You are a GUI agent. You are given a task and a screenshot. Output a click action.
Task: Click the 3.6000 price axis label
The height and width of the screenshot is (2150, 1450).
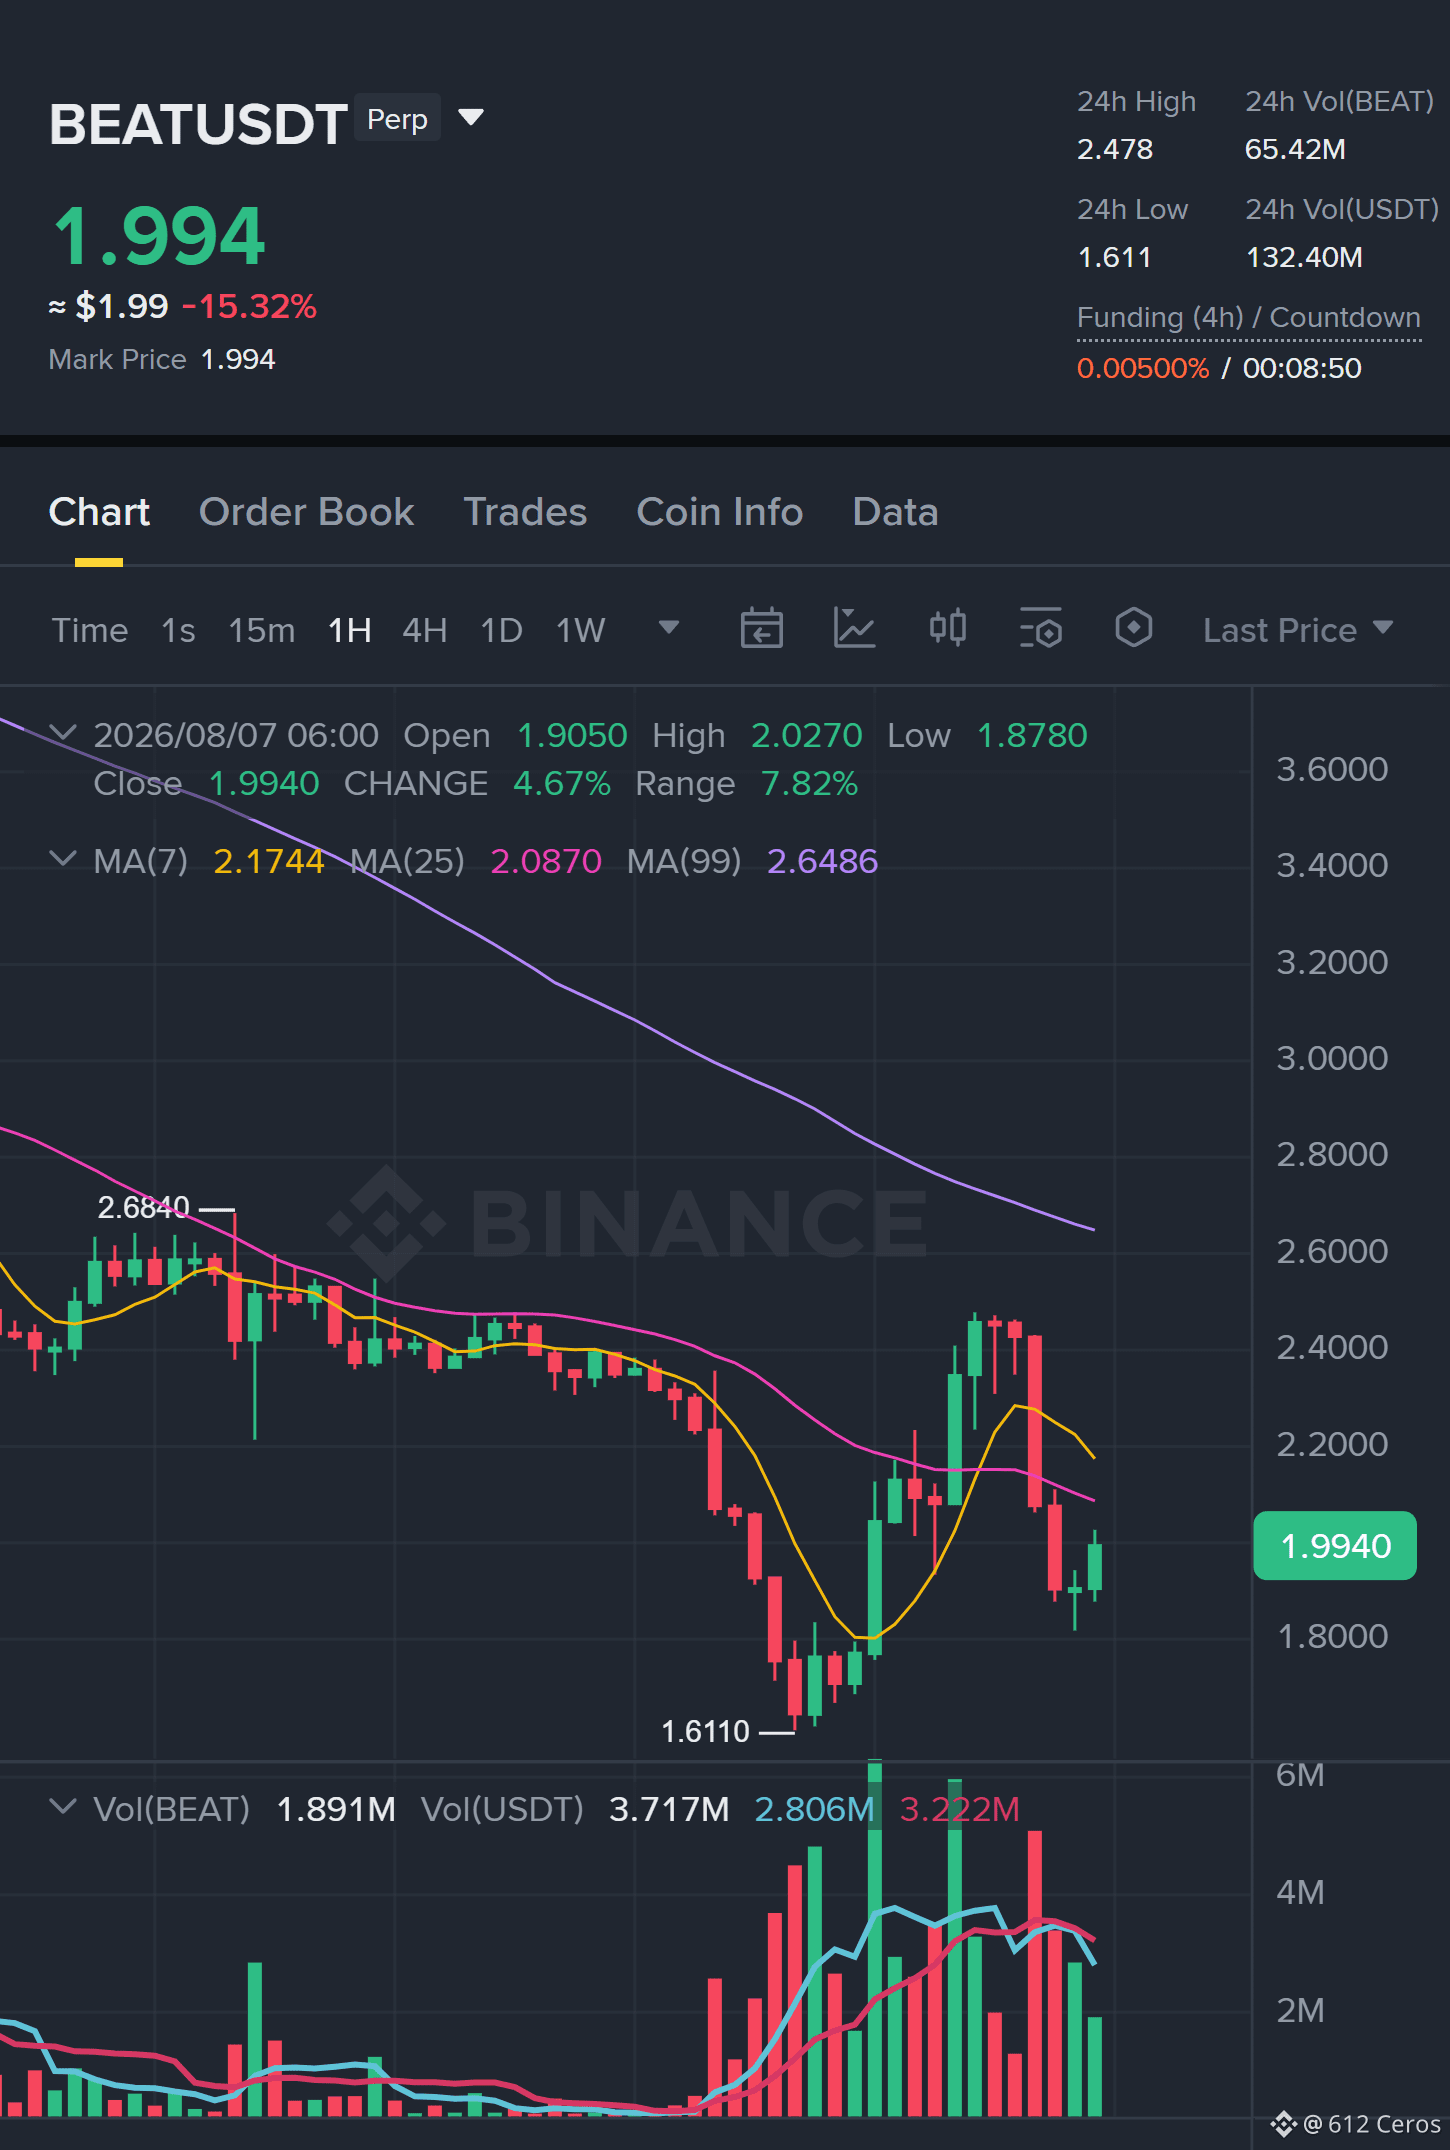[1332, 769]
